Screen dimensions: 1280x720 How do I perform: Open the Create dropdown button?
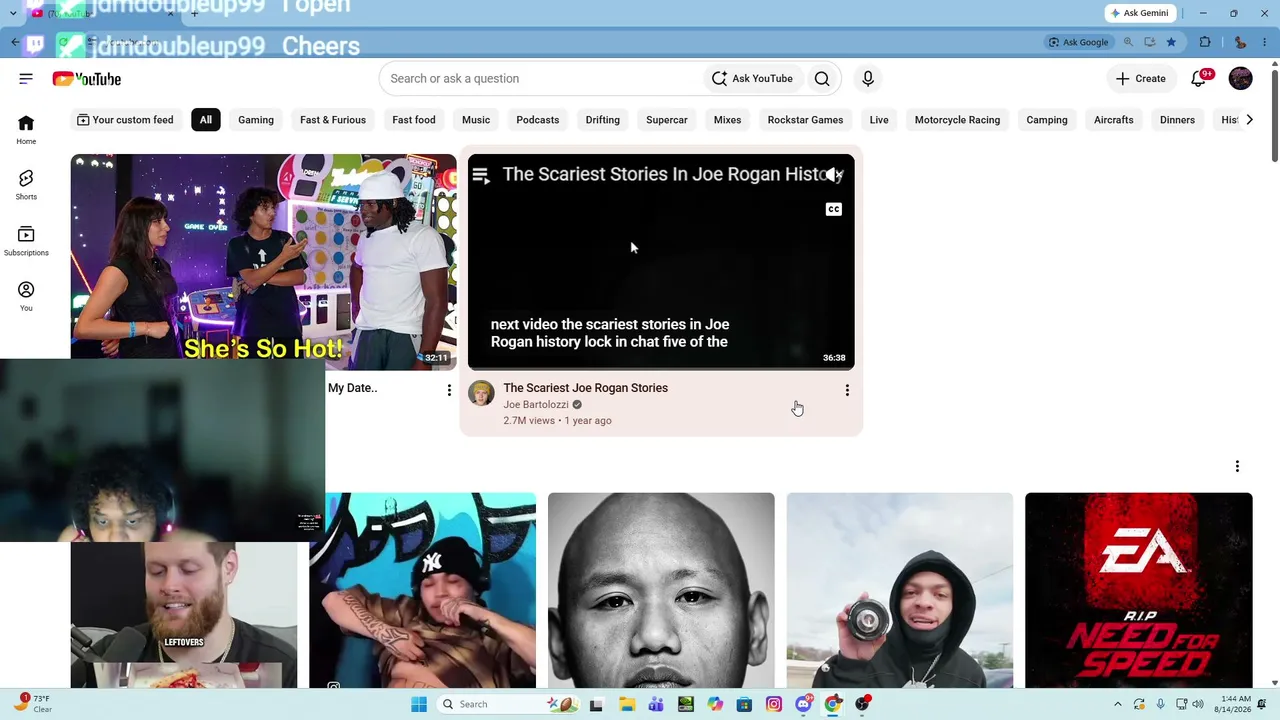(x=1141, y=79)
